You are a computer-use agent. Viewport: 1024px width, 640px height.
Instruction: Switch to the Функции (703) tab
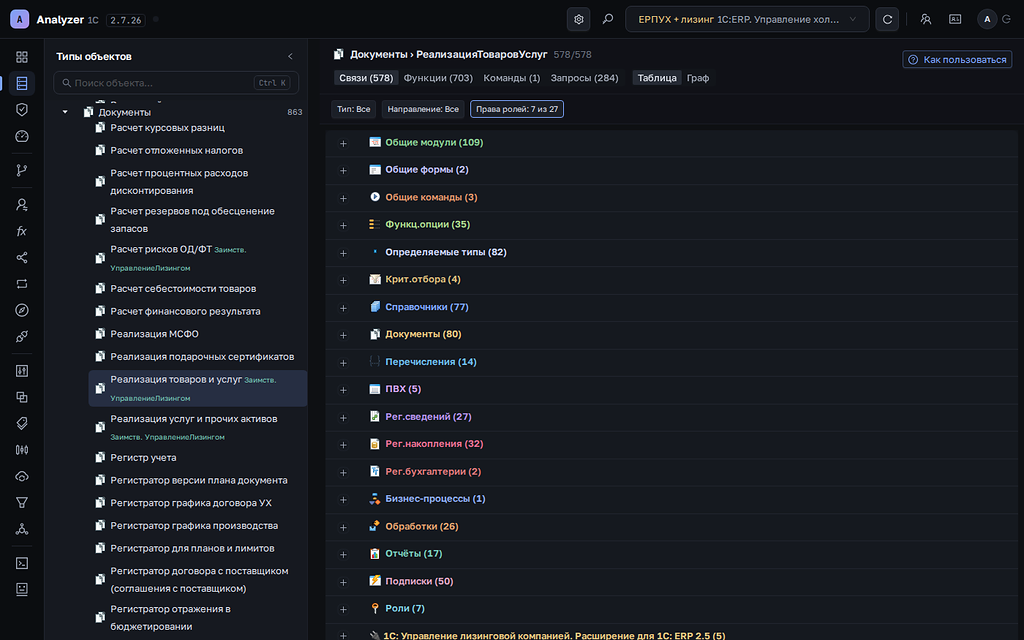(x=438, y=78)
